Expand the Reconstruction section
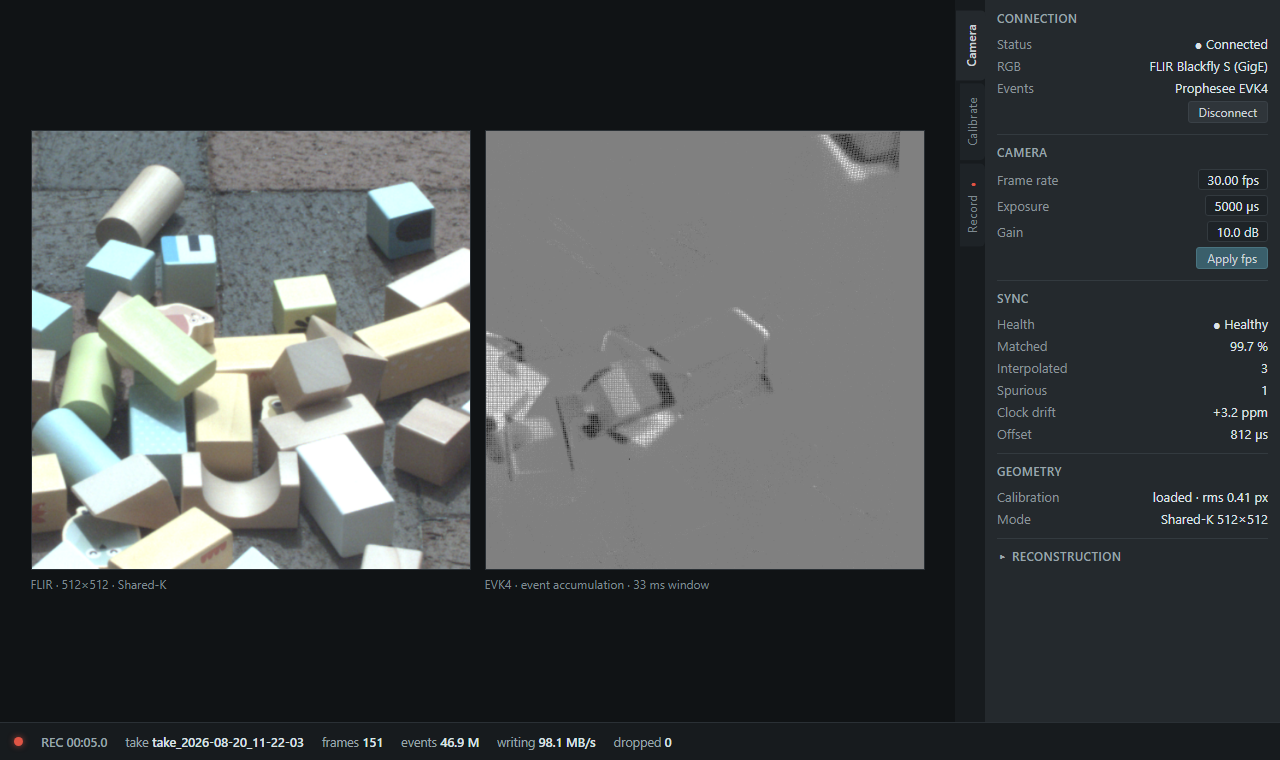1280x760 pixels. tap(1060, 557)
